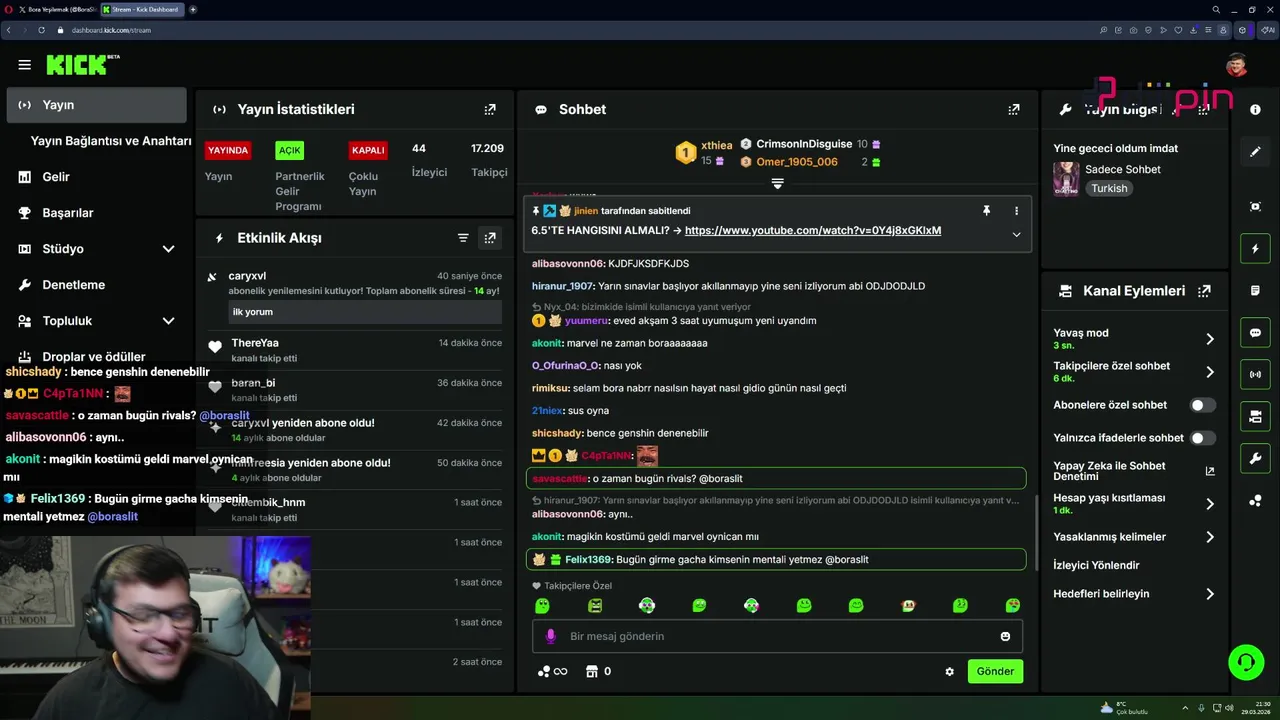Expand the Topluluk sidebar section
Screen dimensions: 1280x720
[x=168, y=321]
